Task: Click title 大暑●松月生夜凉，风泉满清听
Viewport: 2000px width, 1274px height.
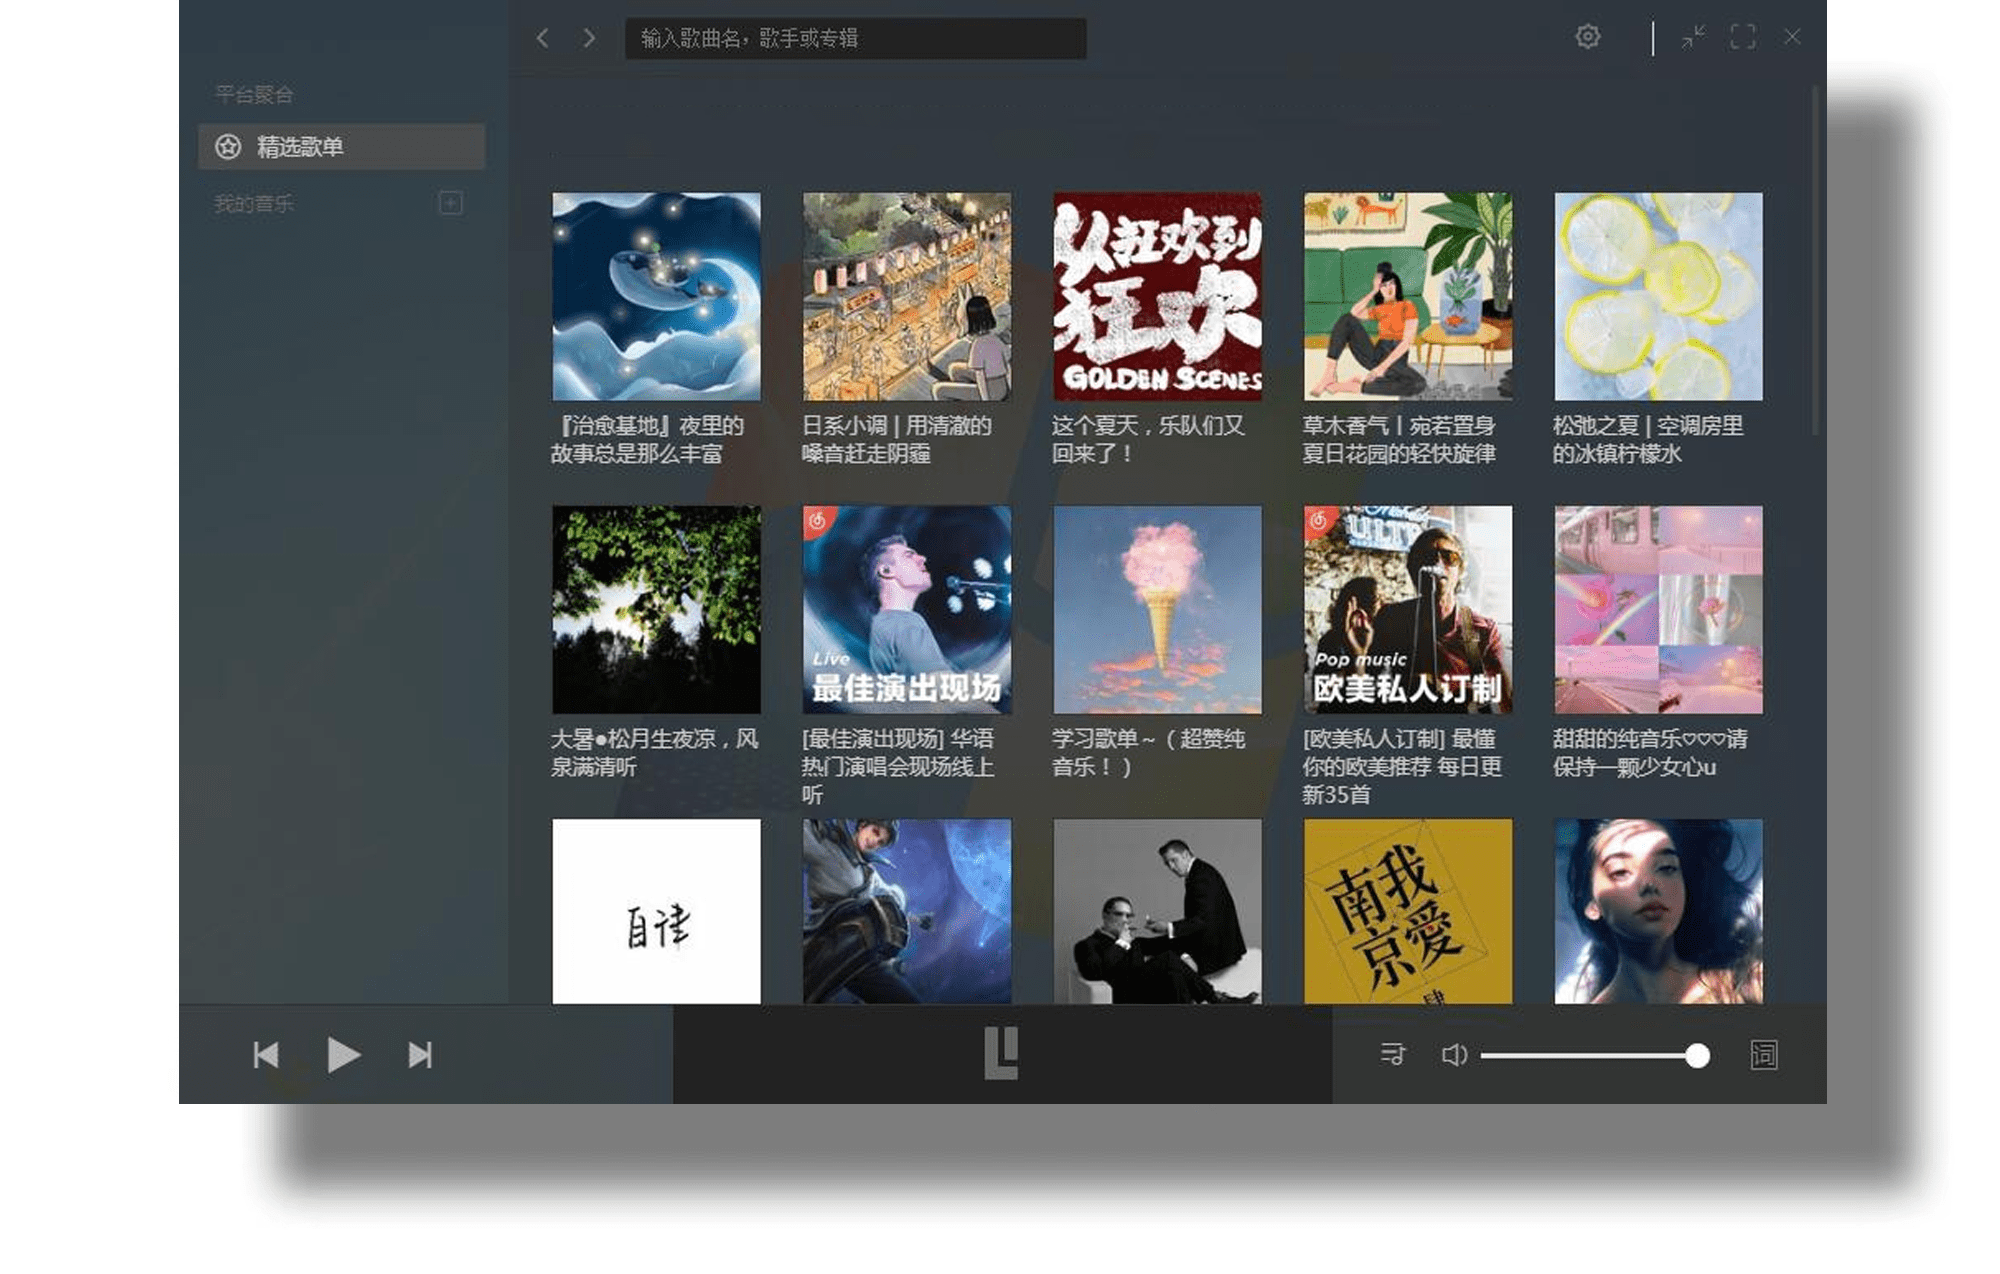Action: pyautogui.click(x=655, y=753)
